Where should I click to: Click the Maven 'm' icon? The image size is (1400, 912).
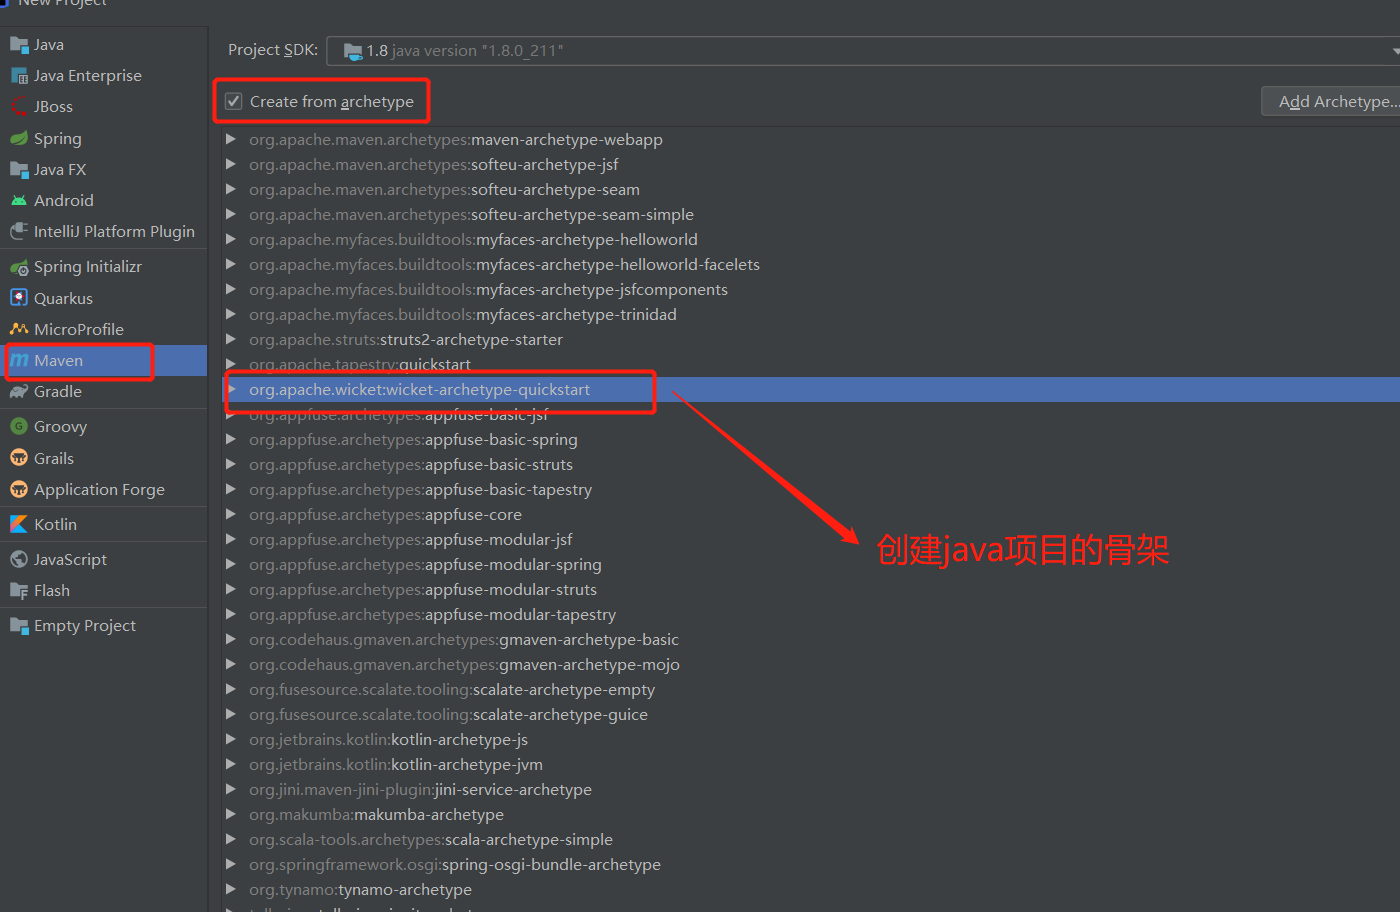tap(19, 360)
